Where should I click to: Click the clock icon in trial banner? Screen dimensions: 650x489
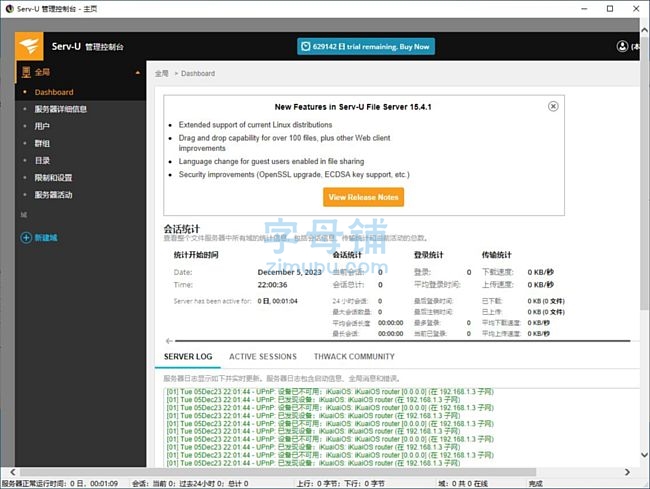(306, 46)
